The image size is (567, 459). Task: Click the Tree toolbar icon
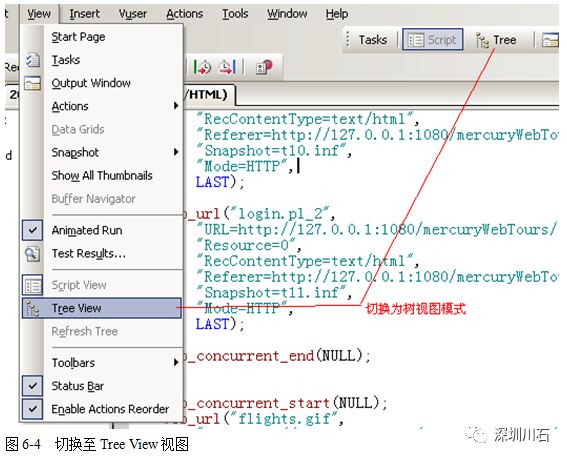[x=482, y=40]
